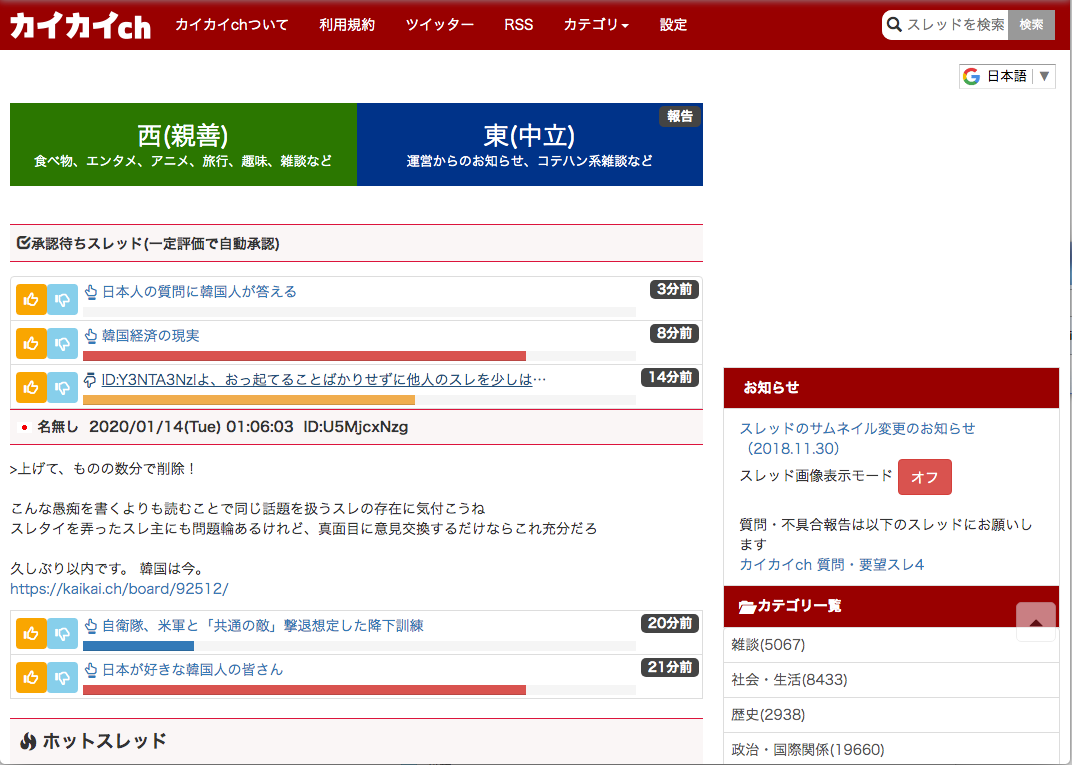1072x765 pixels.
Task: Open the カイカイchついて page
Action: pyautogui.click(x=232, y=25)
